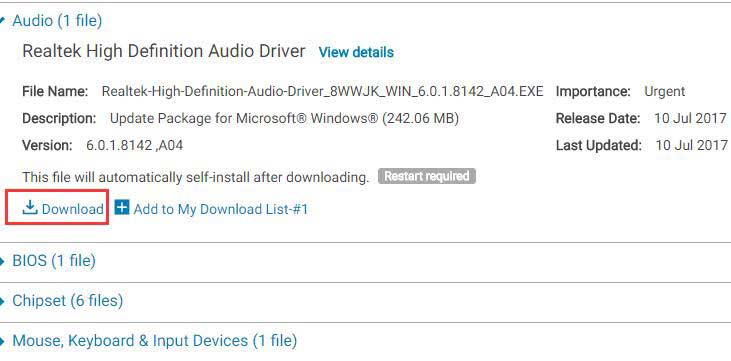
Task: Click the version number 6.0.1.8142 ,A04
Action: pos(135,146)
